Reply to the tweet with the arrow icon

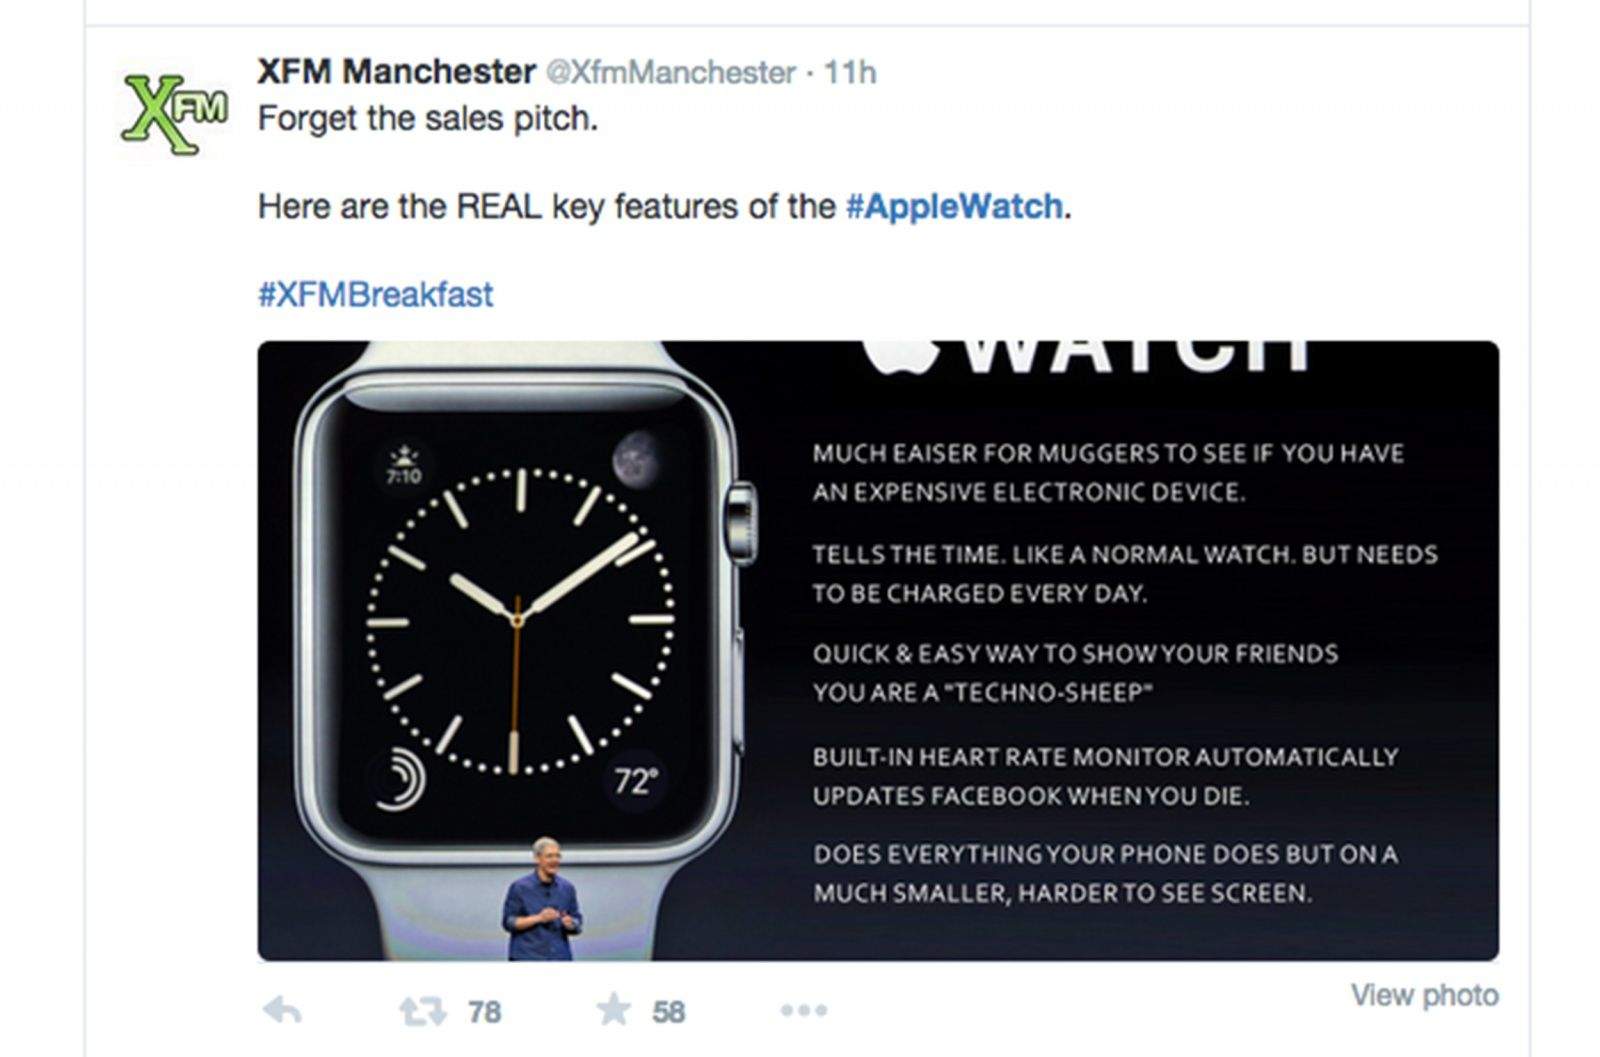tap(282, 1010)
